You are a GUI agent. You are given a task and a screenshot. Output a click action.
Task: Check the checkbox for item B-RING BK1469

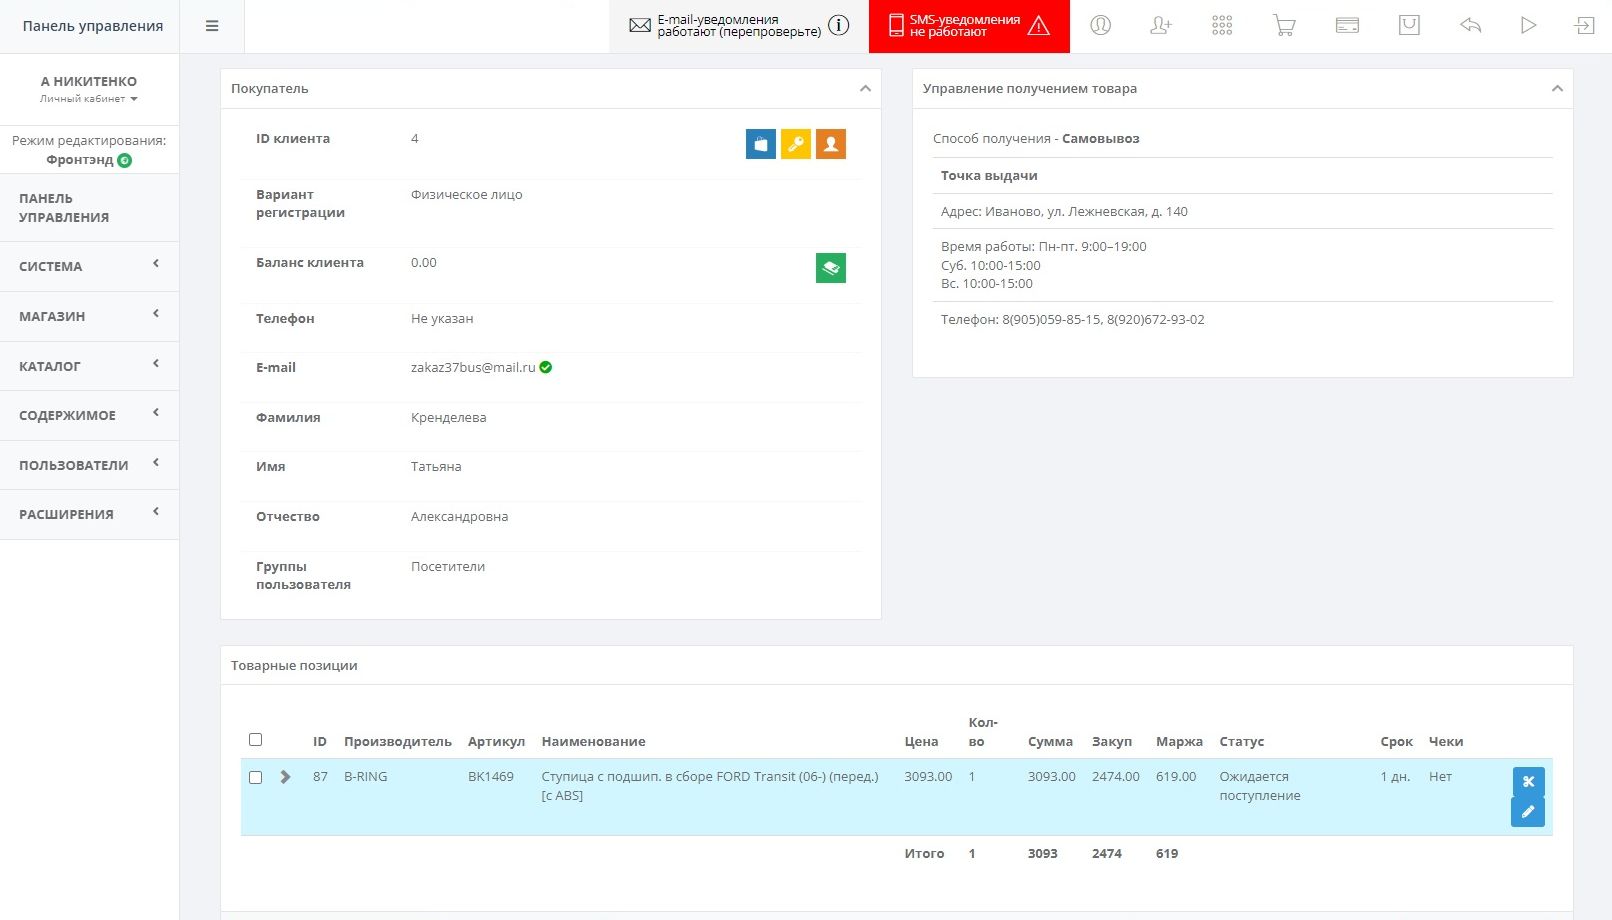pos(255,777)
